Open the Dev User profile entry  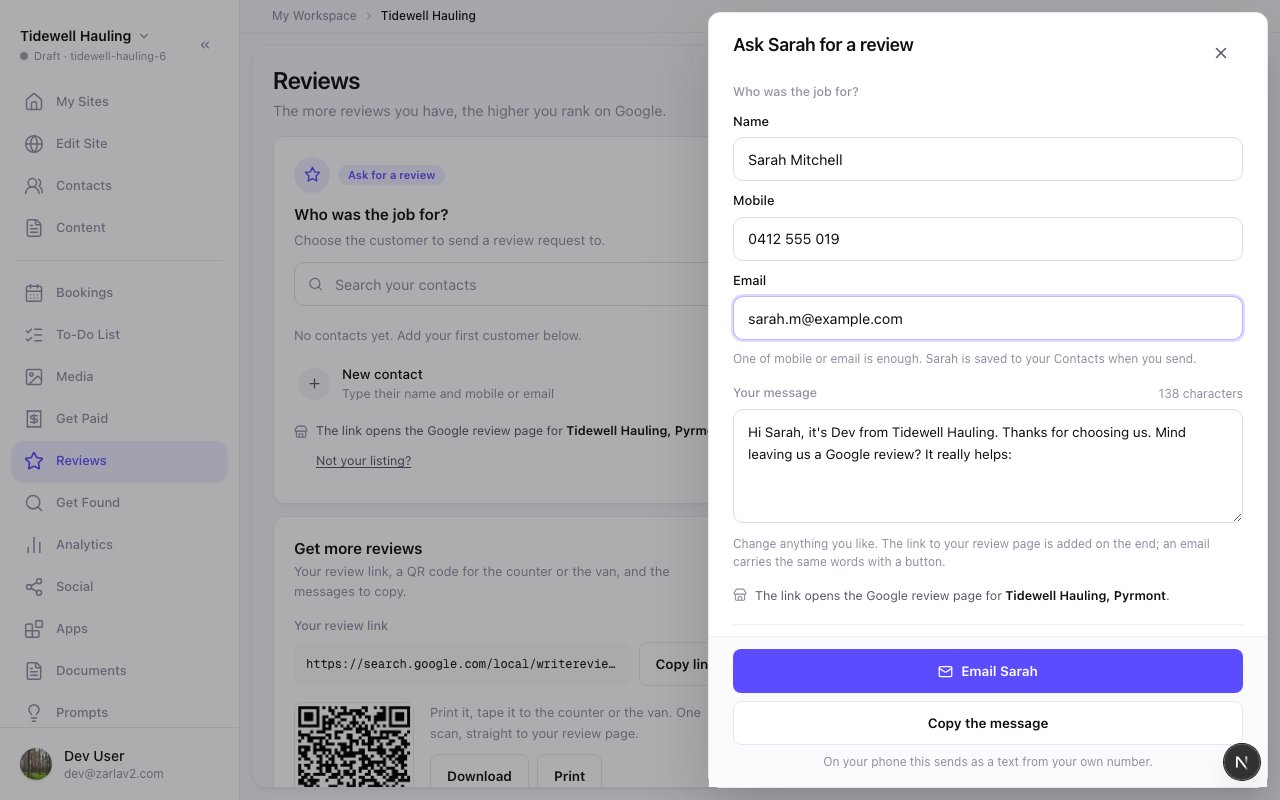tap(118, 764)
